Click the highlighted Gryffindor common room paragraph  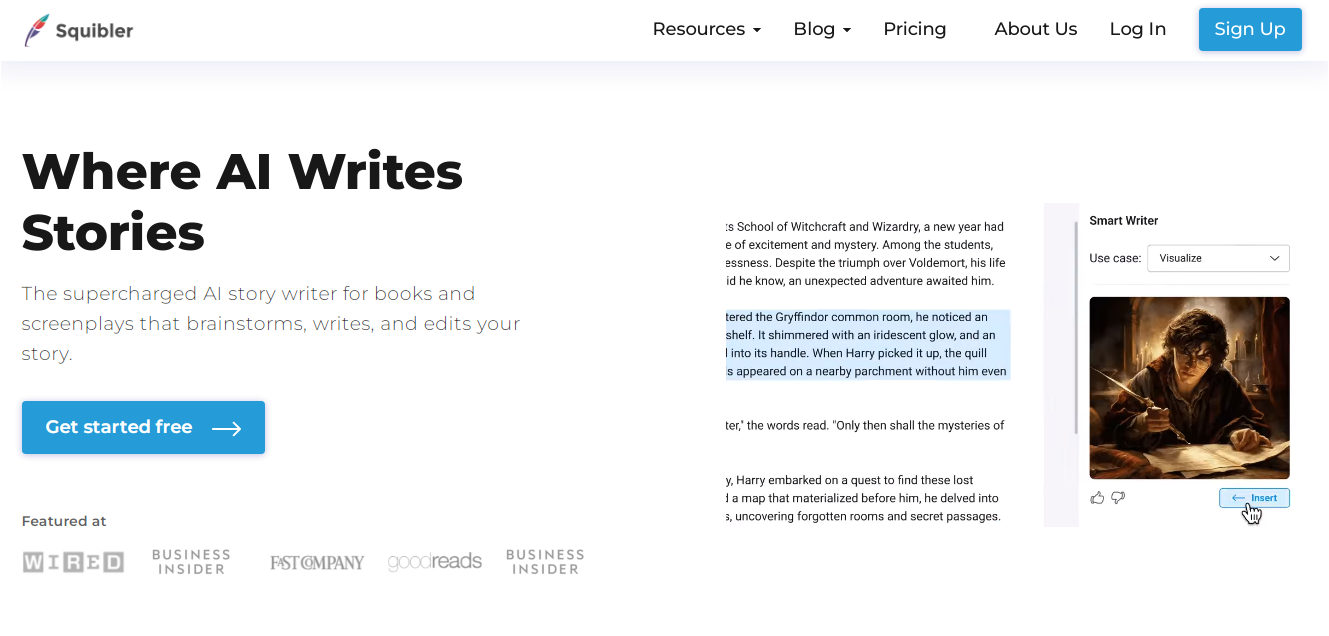(x=867, y=344)
